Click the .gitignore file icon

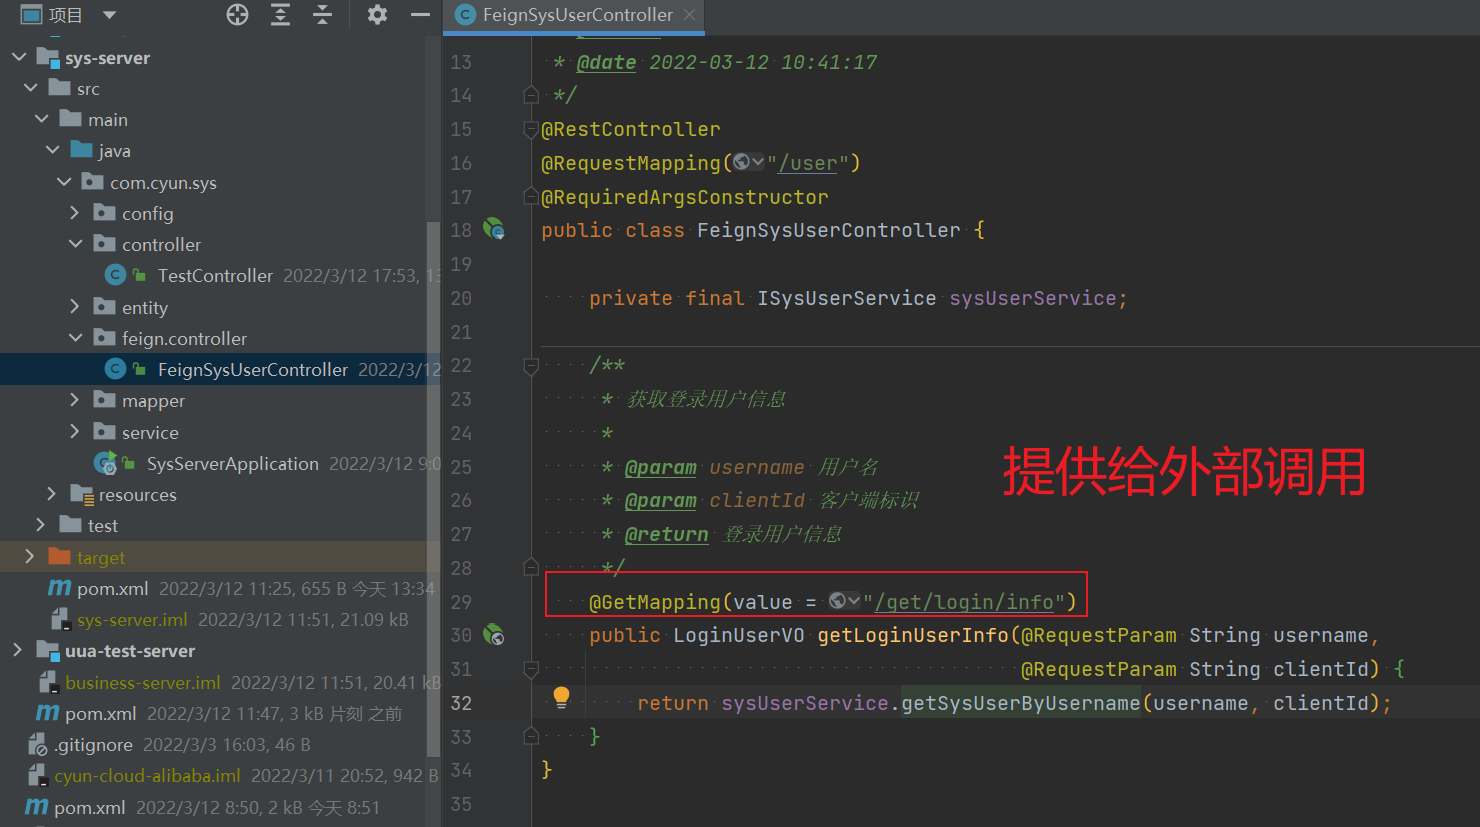point(38,745)
